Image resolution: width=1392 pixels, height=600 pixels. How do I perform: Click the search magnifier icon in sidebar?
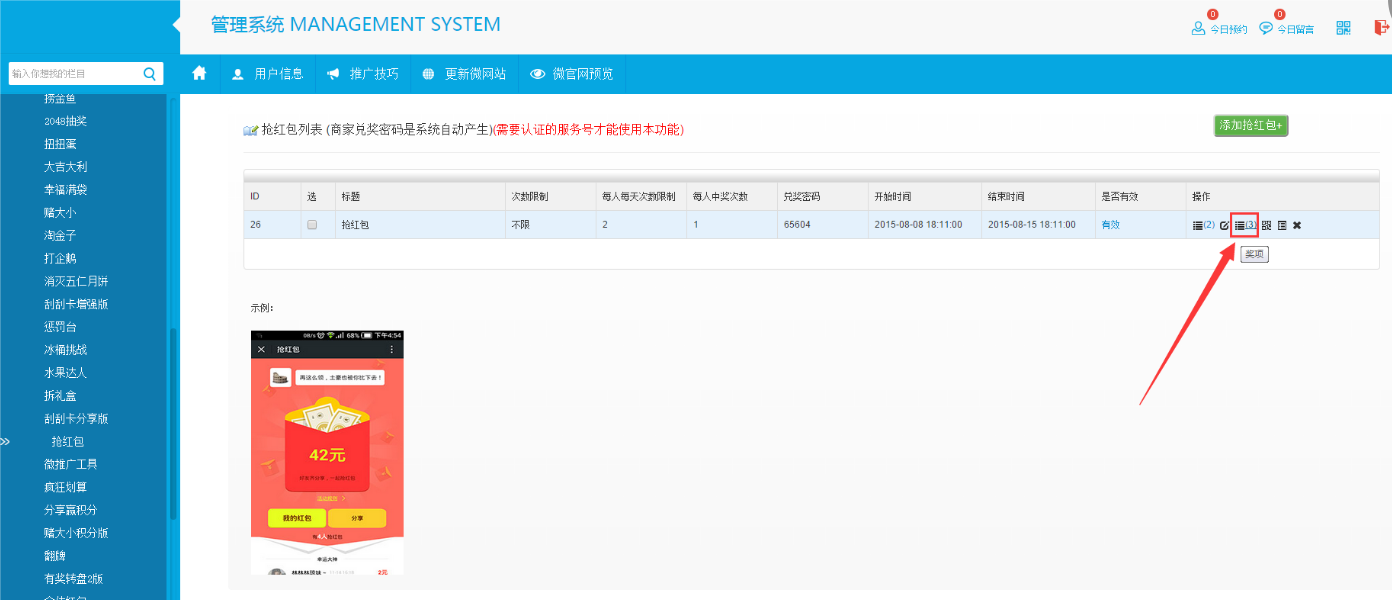[149, 73]
